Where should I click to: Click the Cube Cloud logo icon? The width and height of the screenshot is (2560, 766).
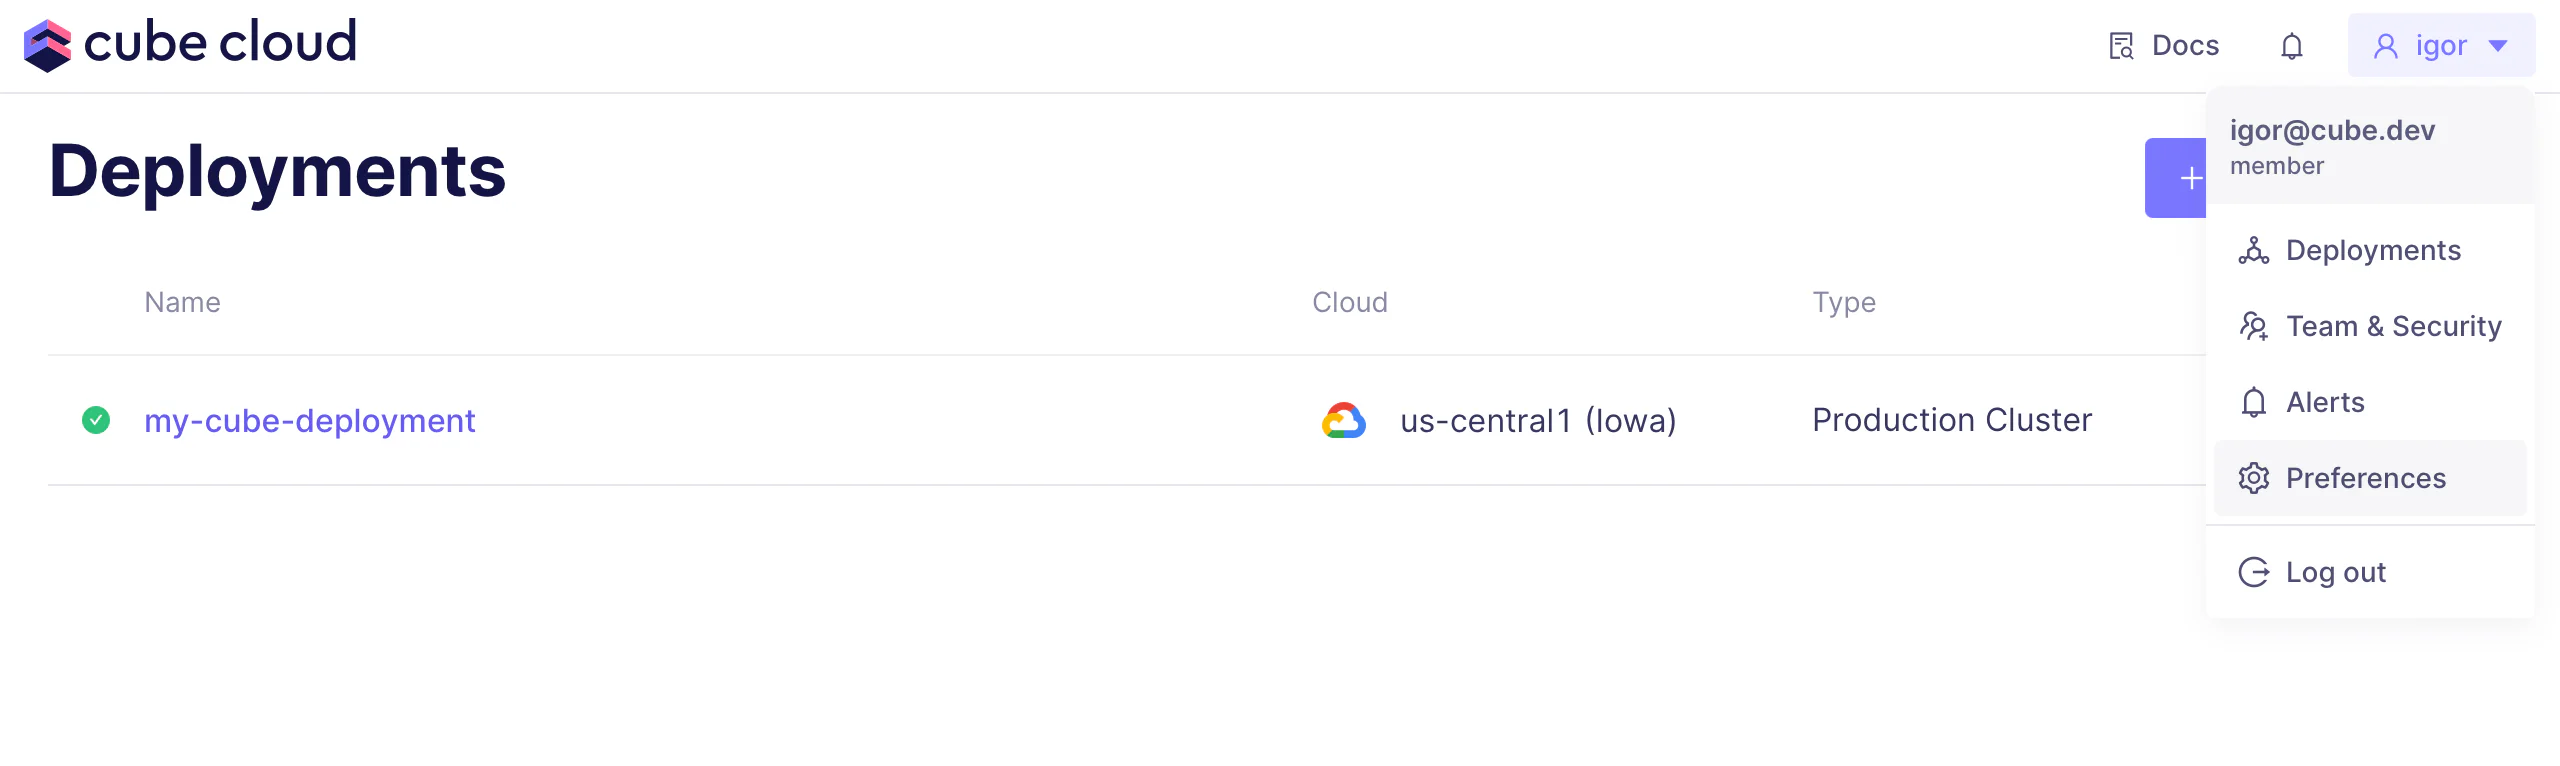47,45
